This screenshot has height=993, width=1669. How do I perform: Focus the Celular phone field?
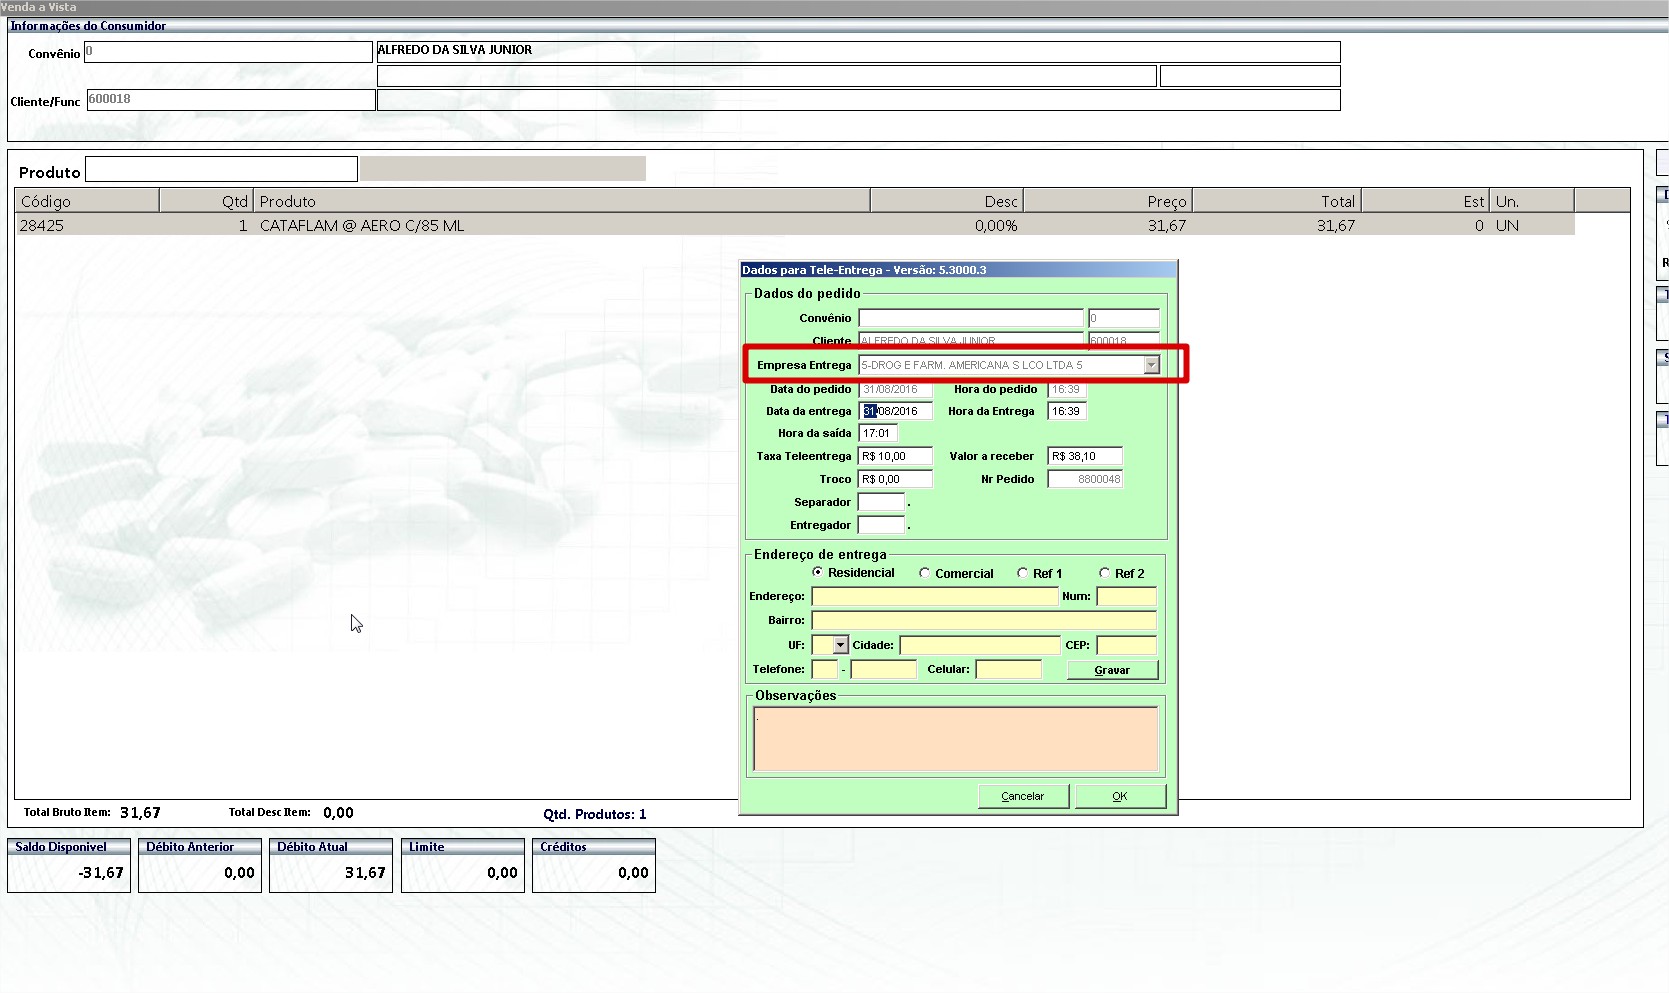[1008, 669]
